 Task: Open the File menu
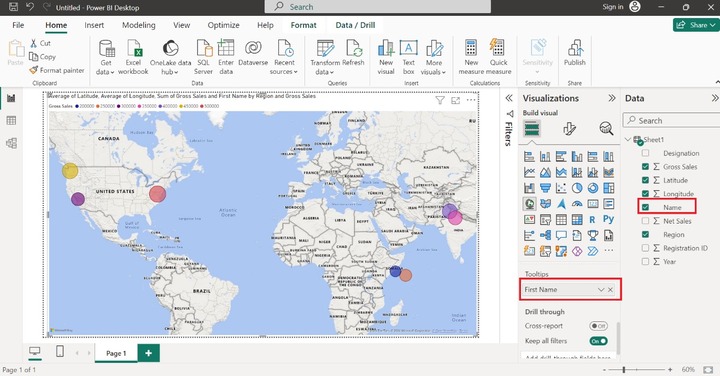(18, 25)
